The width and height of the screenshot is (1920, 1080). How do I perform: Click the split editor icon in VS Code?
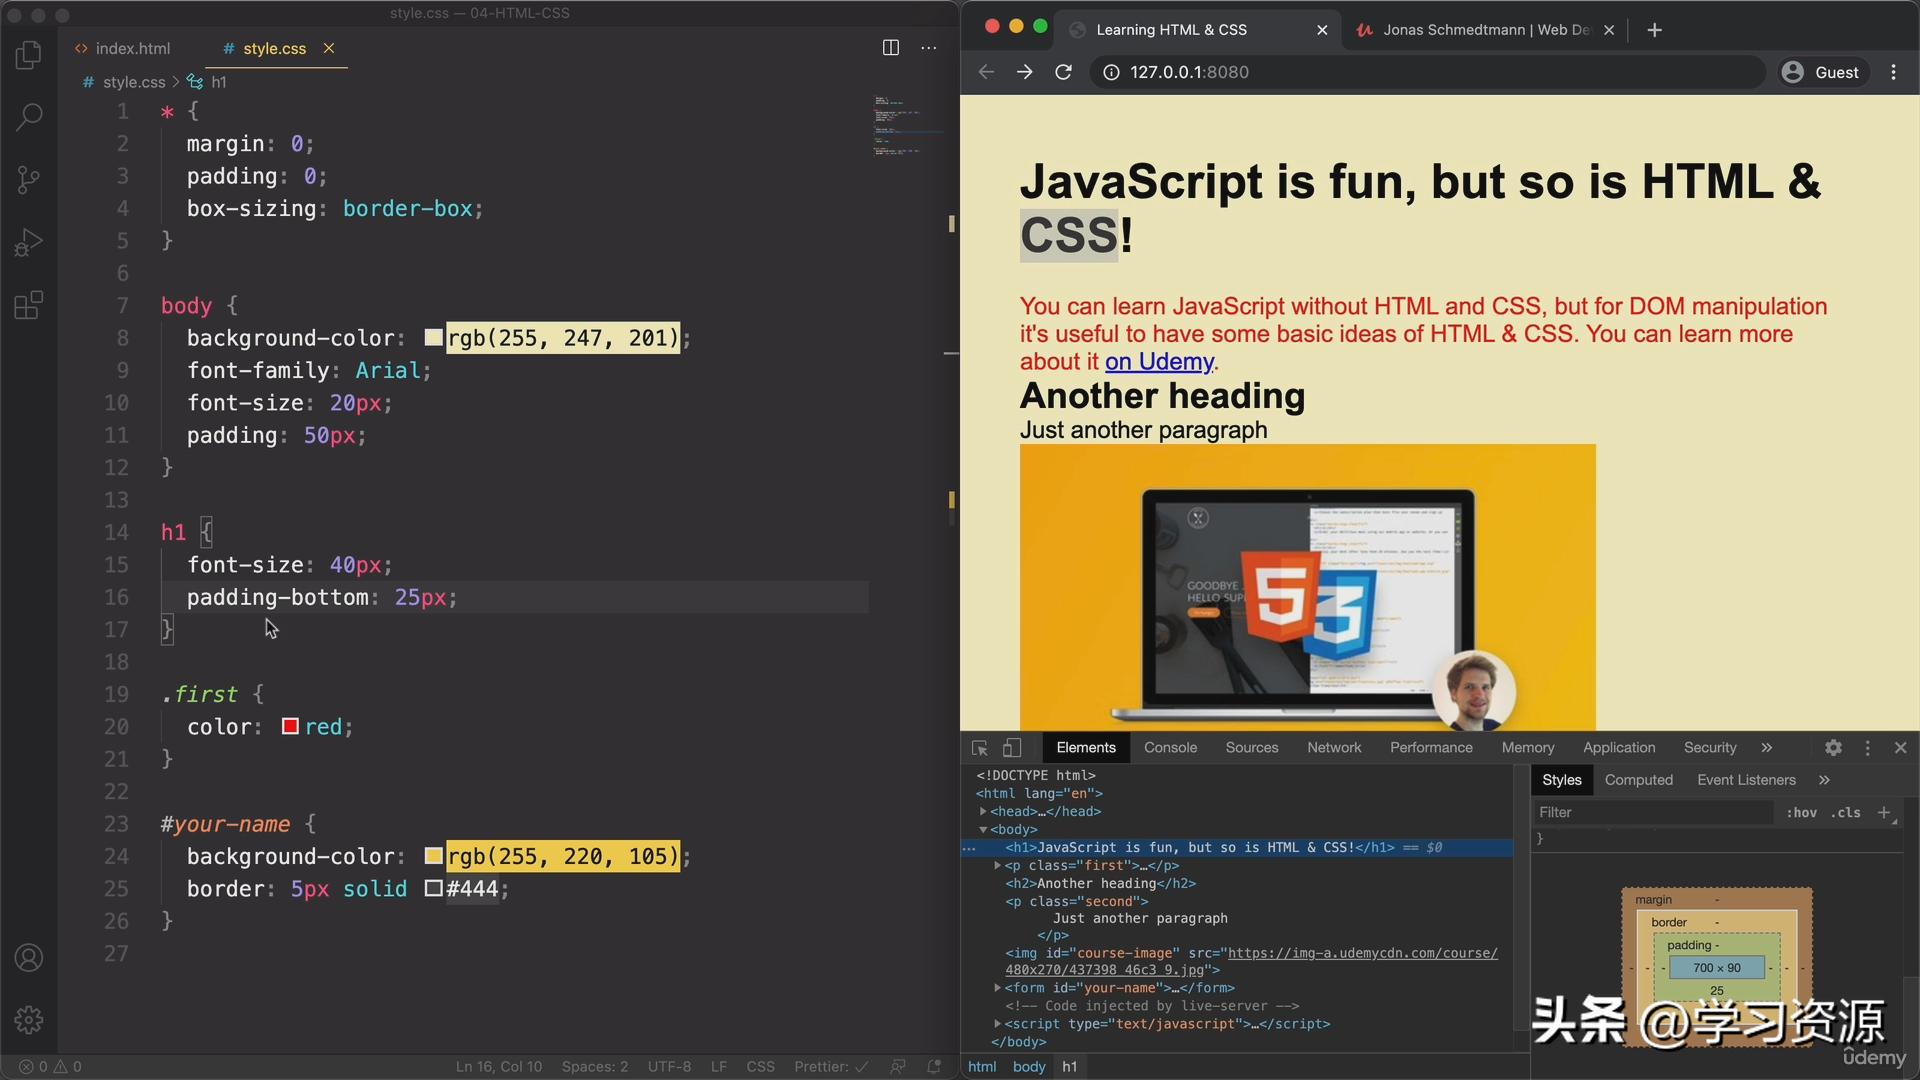(x=890, y=47)
